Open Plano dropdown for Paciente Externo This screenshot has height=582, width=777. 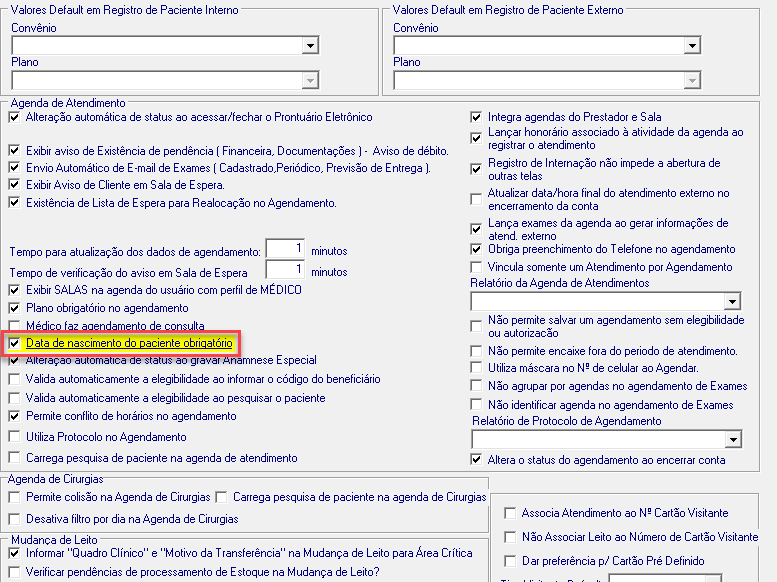(692, 80)
